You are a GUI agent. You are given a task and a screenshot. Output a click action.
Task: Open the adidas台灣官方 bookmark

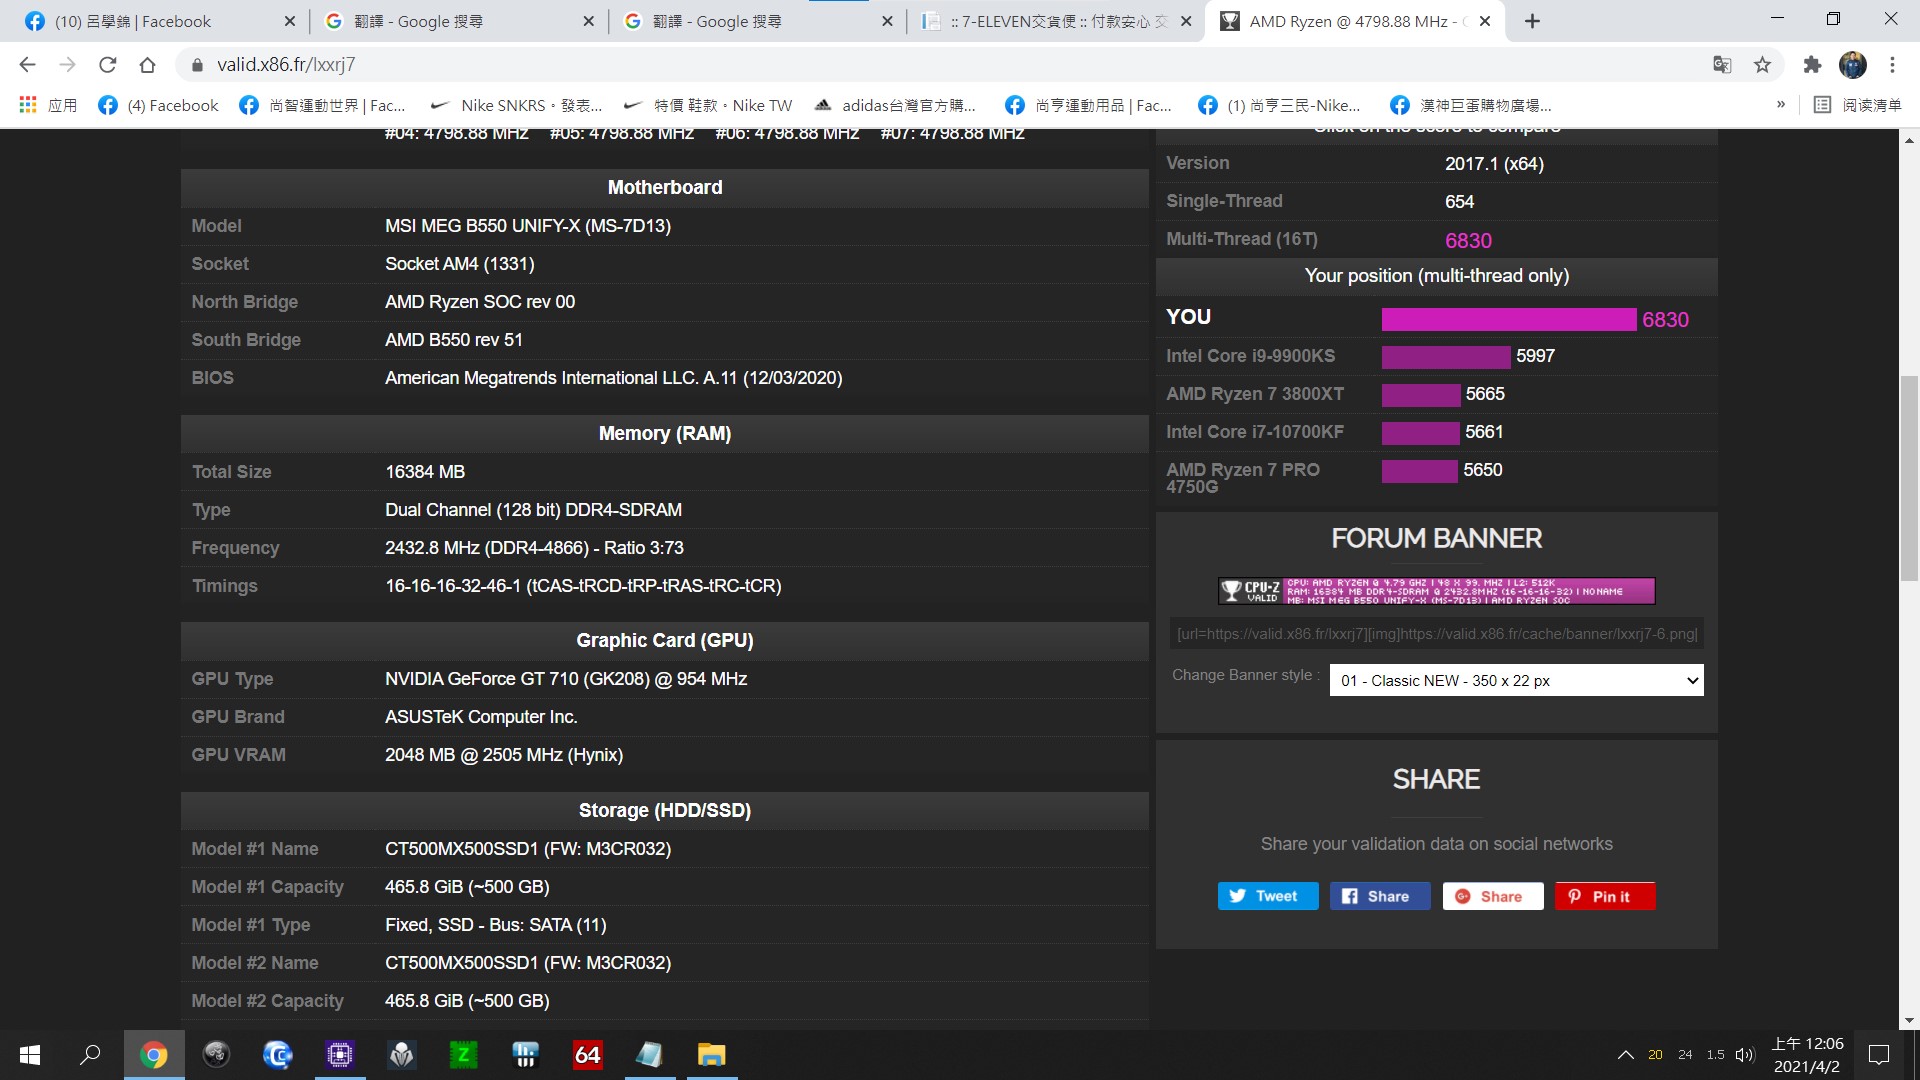pyautogui.click(x=895, y=105)
